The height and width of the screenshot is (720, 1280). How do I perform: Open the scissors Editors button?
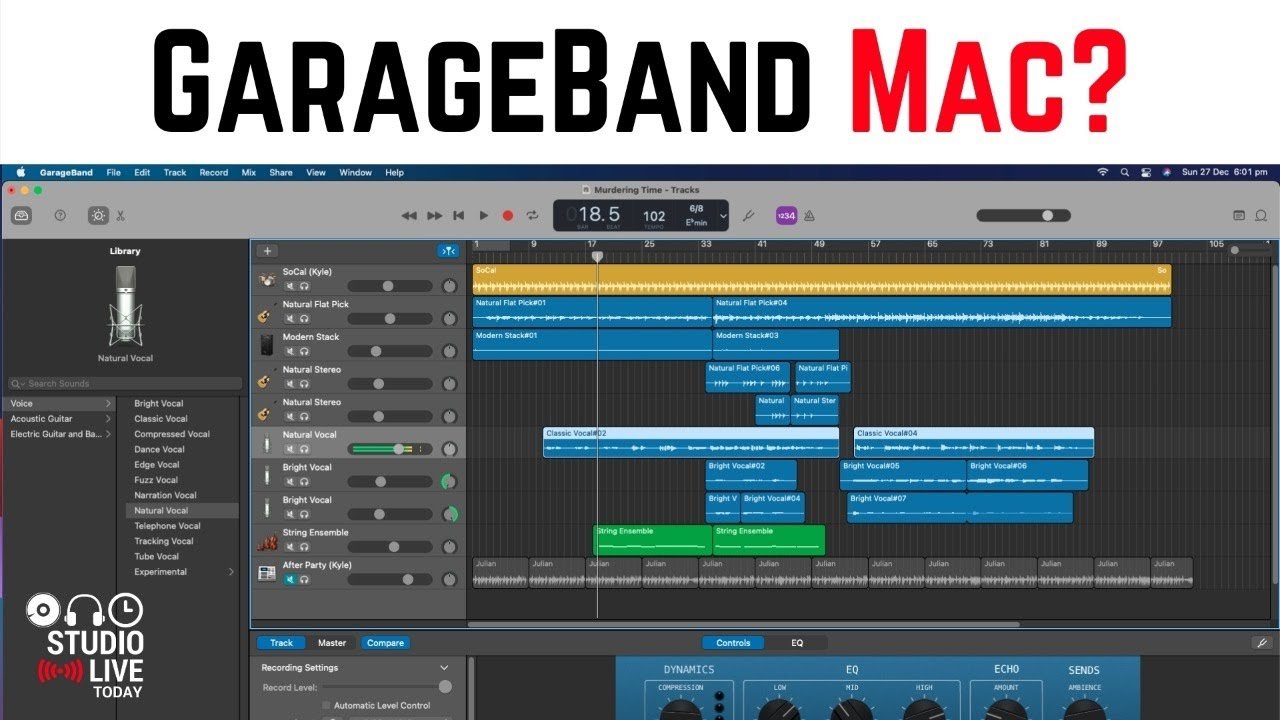coord(120,215)
